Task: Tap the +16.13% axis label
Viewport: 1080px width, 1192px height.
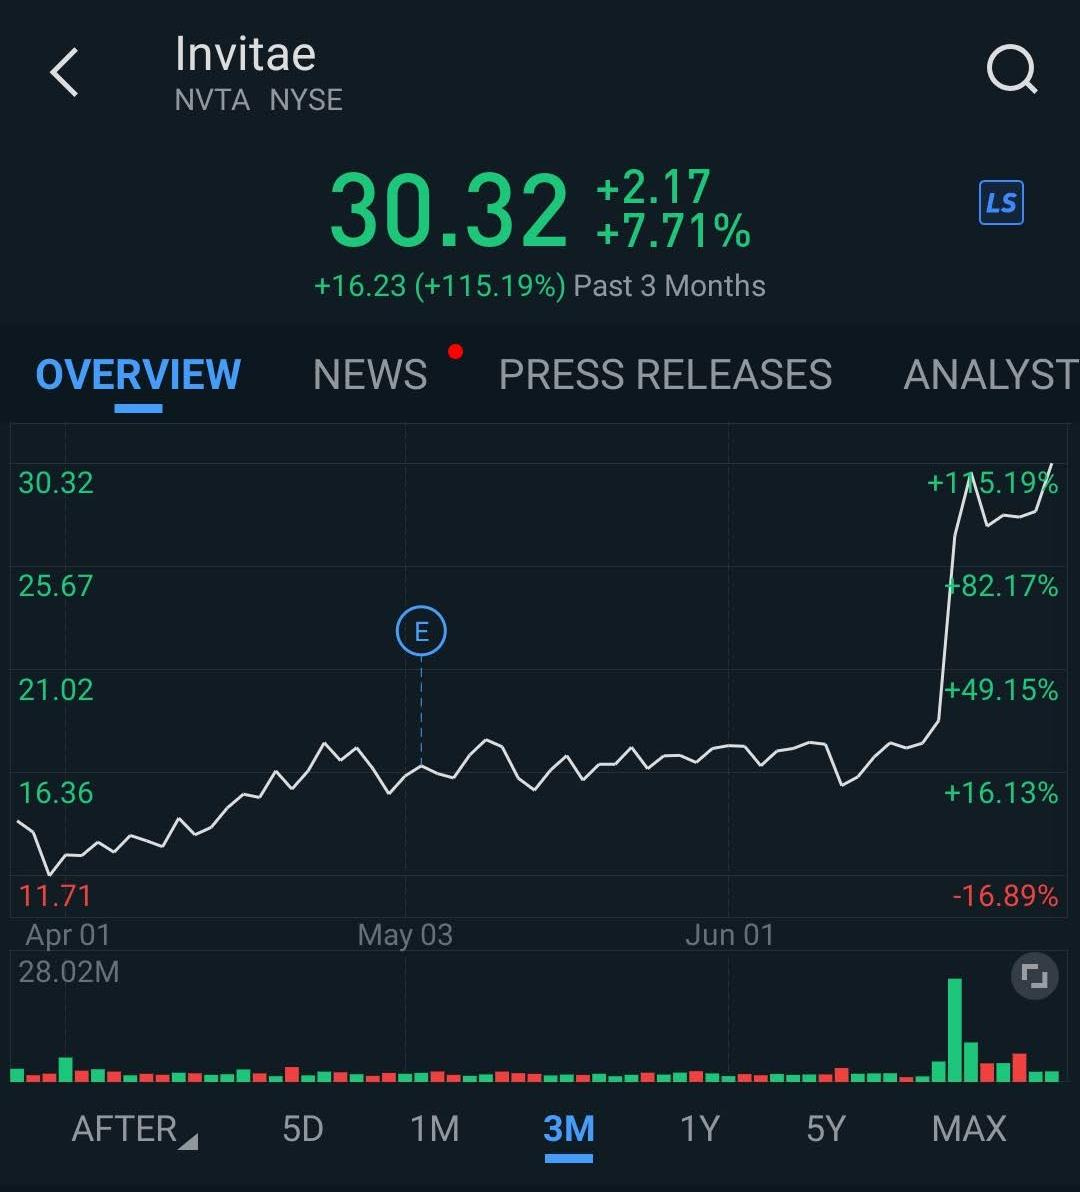Action: point(1001,793)
